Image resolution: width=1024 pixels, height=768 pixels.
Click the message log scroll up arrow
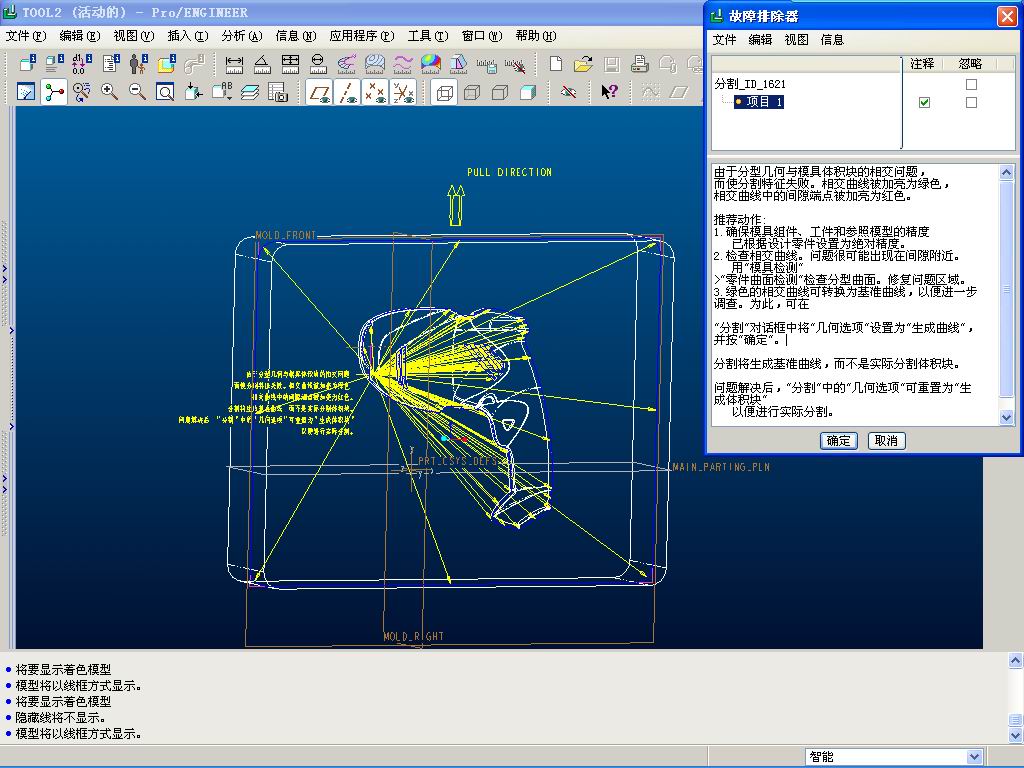point(1016,660)
